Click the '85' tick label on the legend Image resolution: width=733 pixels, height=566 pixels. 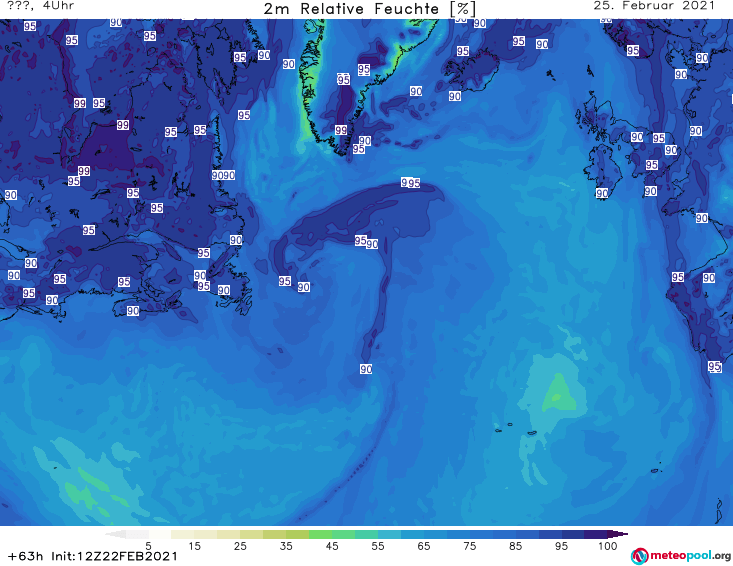(516, 546)
